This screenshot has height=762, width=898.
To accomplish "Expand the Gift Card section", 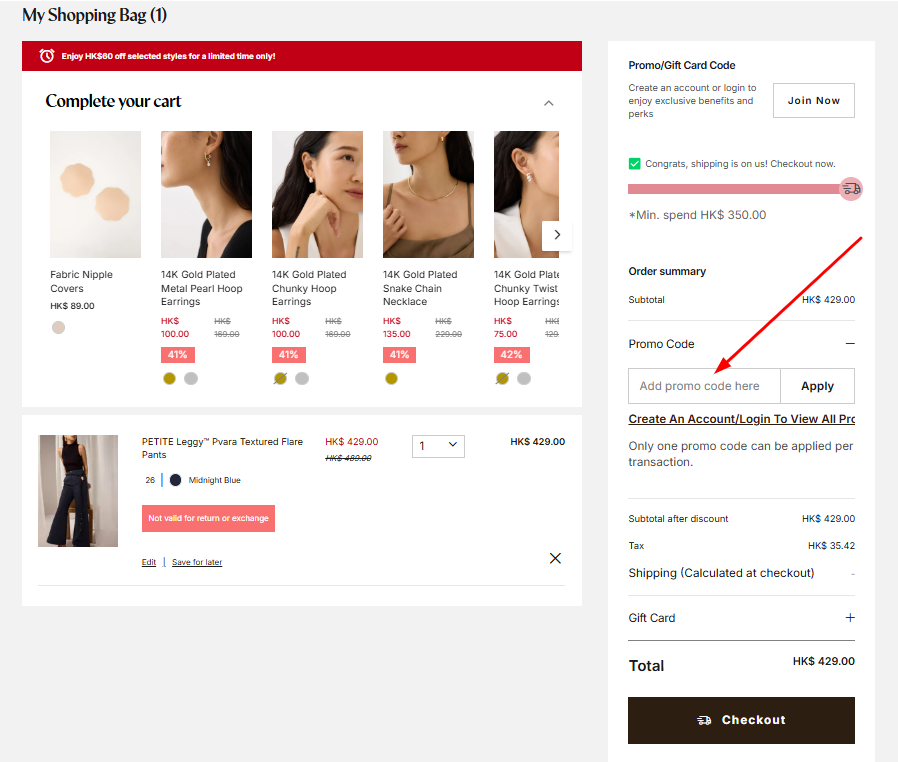I will point(850,618).
